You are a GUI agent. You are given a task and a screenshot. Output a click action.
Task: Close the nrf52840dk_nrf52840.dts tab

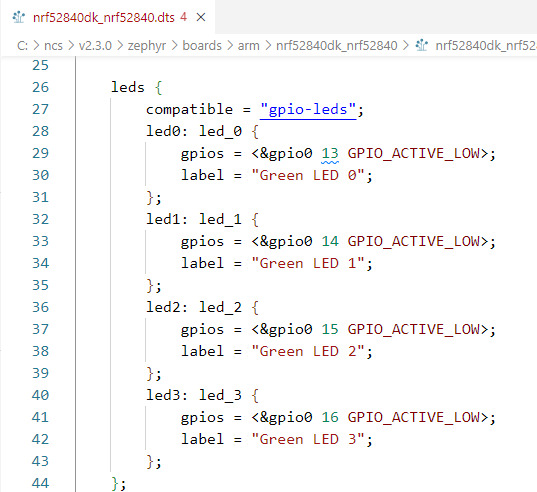[201, 17]
